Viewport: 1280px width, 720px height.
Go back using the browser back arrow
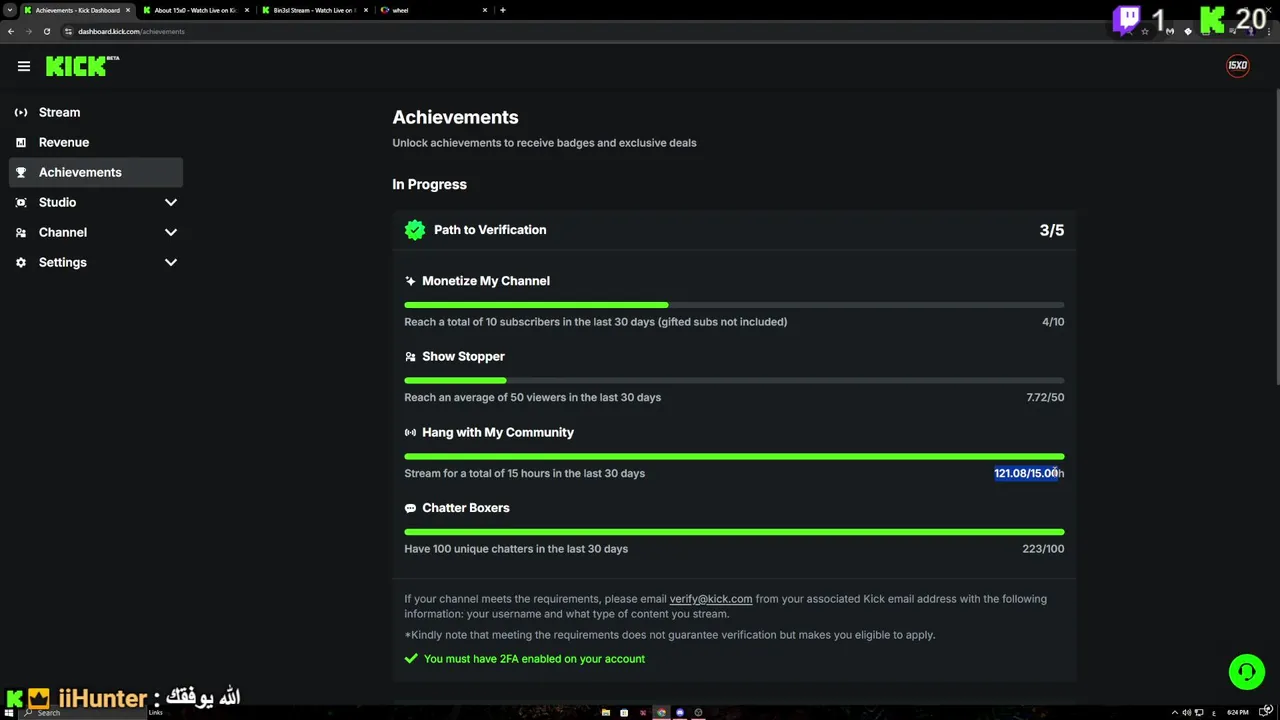click(11, 31)
